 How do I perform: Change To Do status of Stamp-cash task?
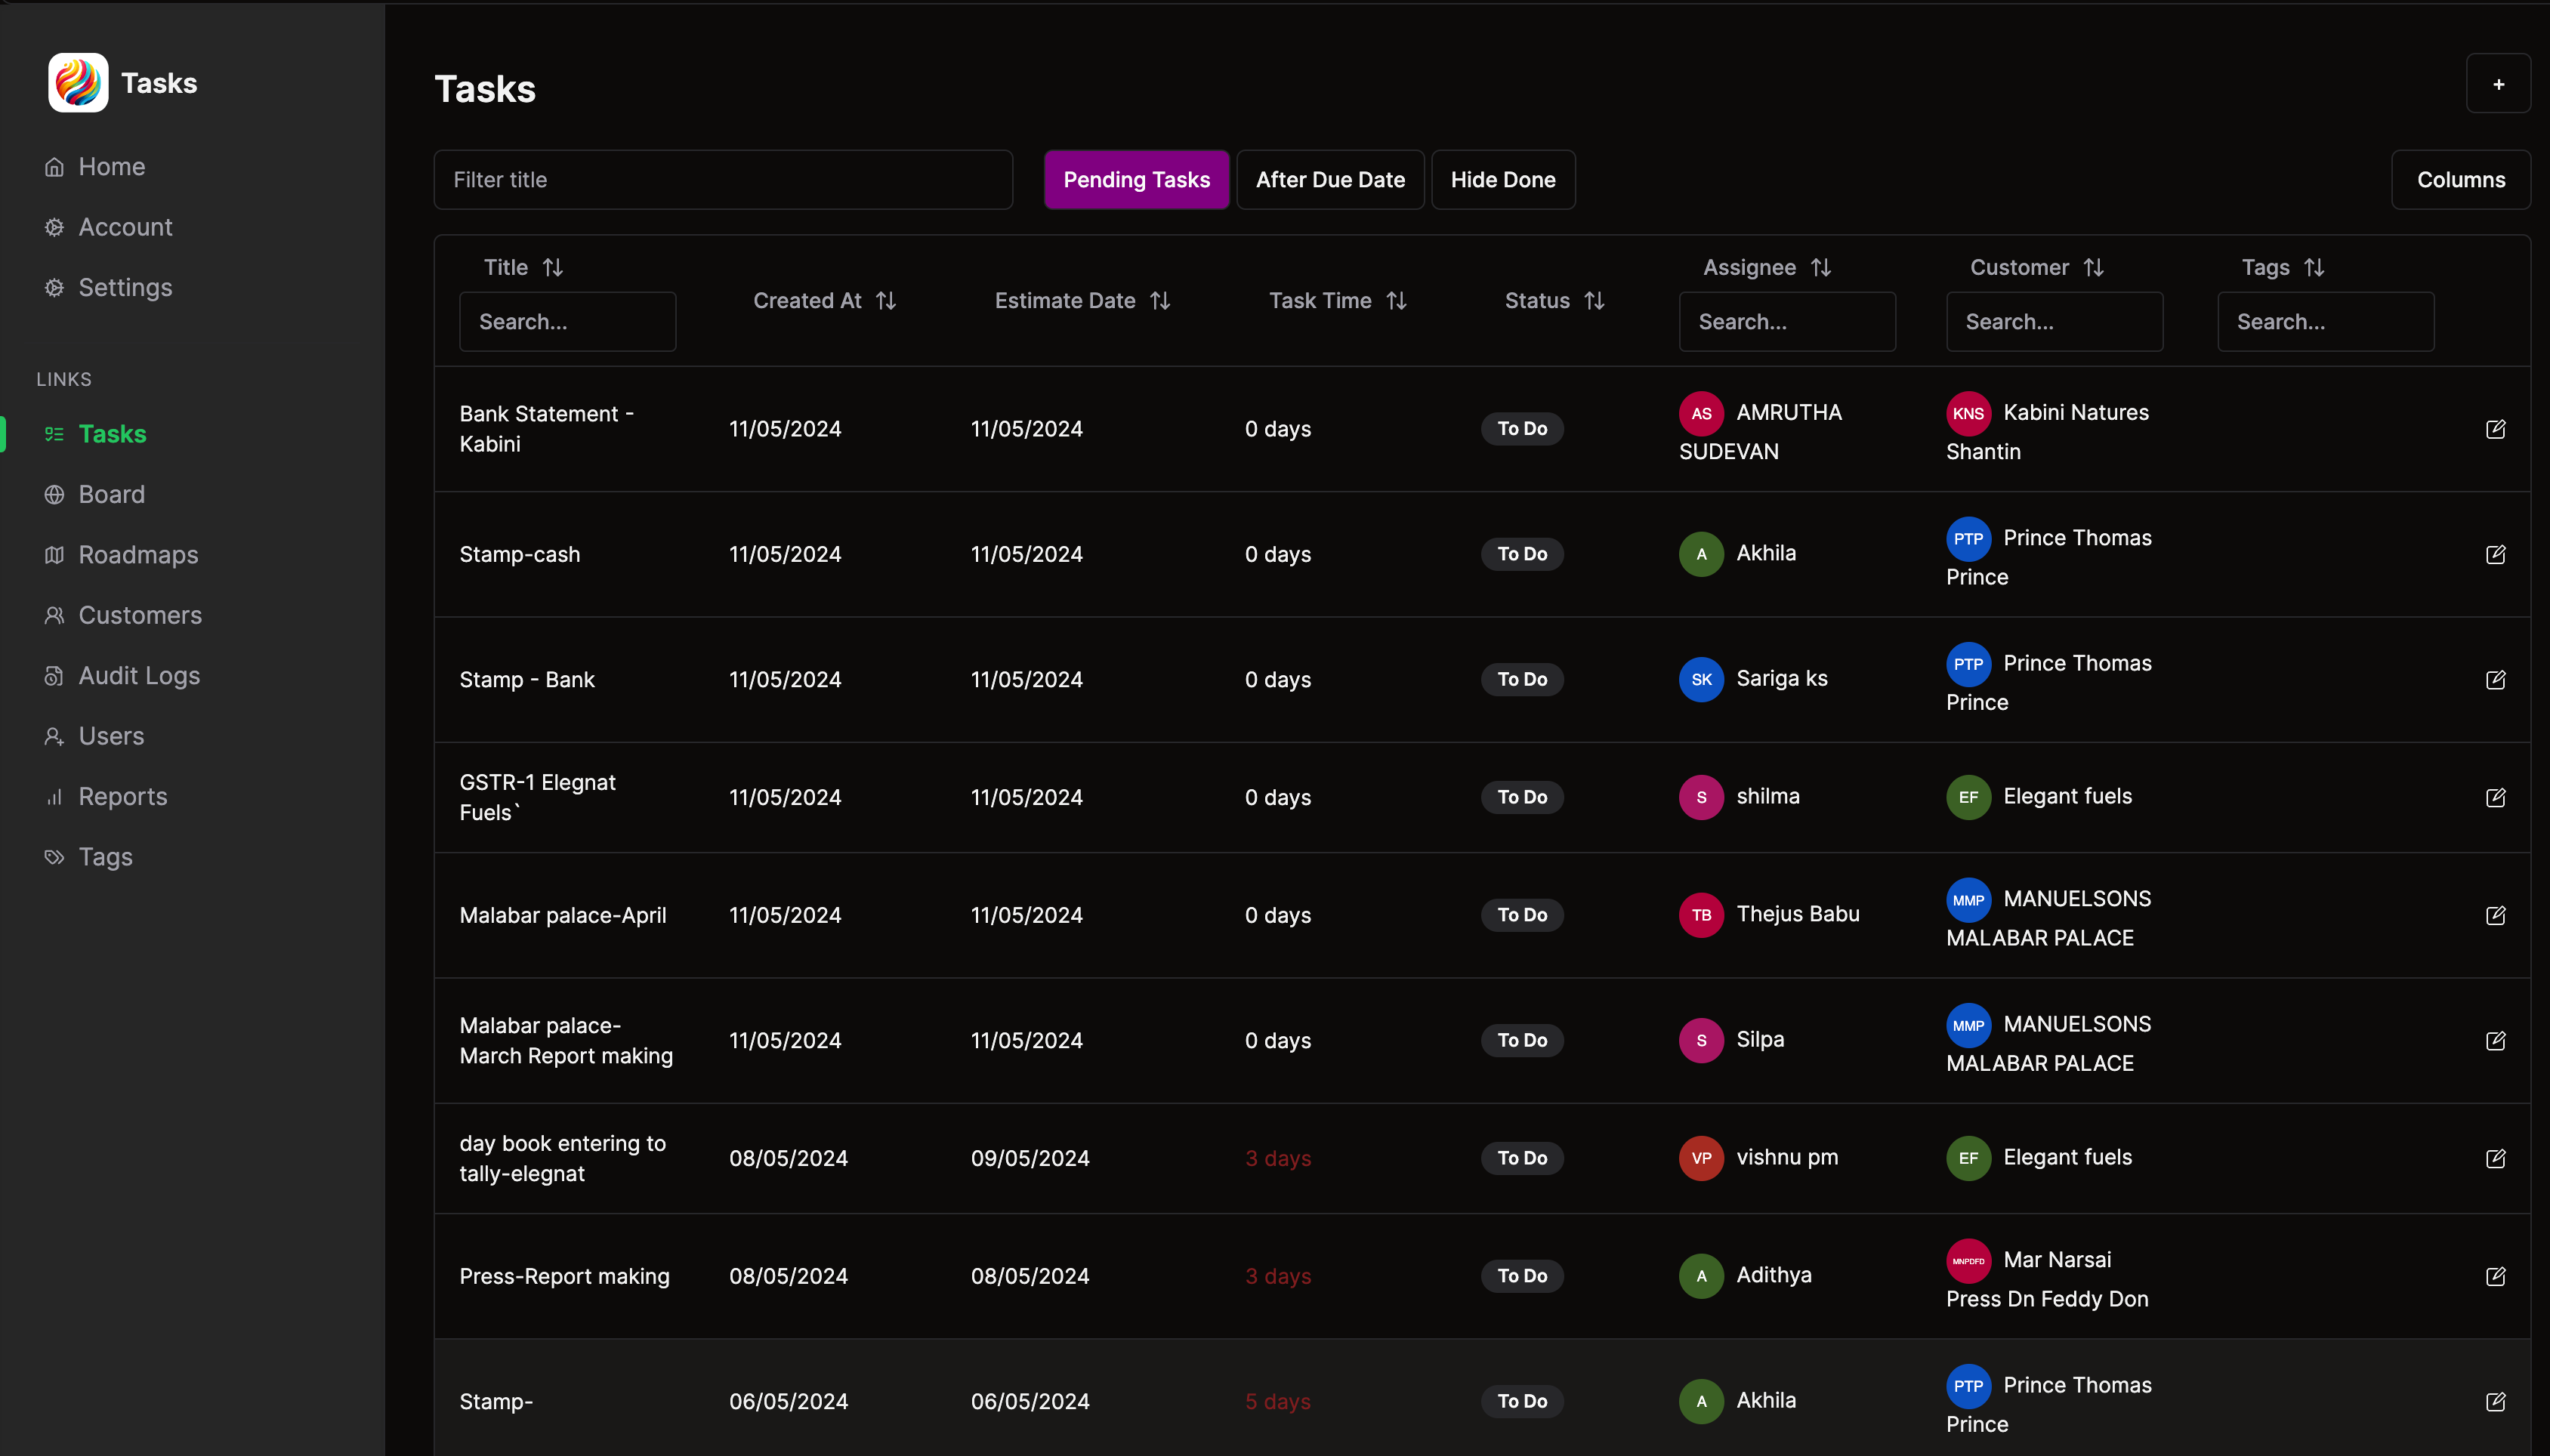(1521, 554)
